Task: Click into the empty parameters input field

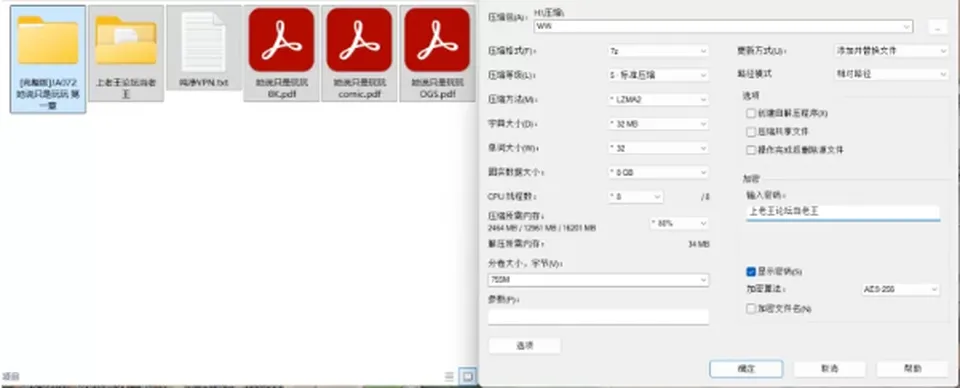Action: (598, 316)
